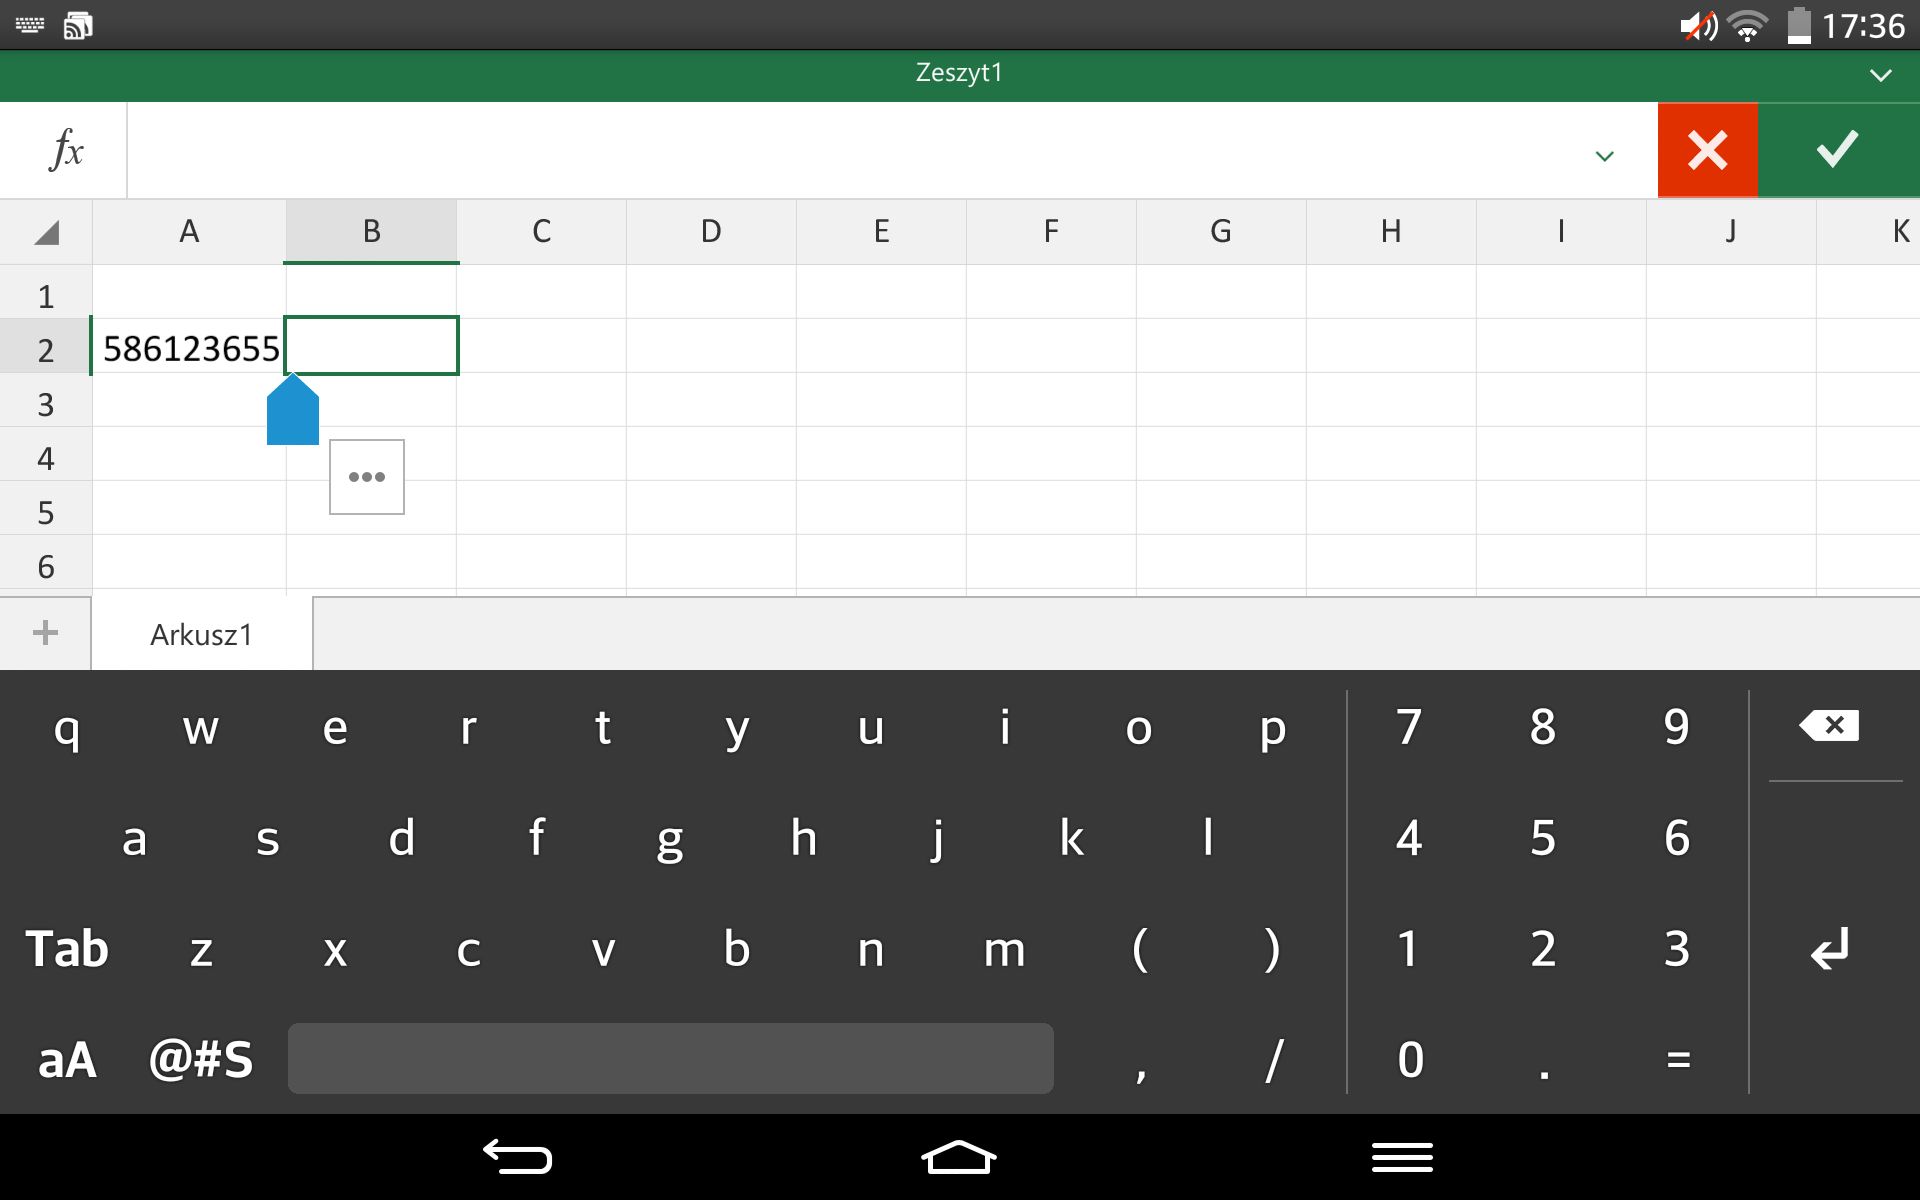Screen dimensions: 1920x1200
Task: Select column B header
Action: tap(371, 232)
